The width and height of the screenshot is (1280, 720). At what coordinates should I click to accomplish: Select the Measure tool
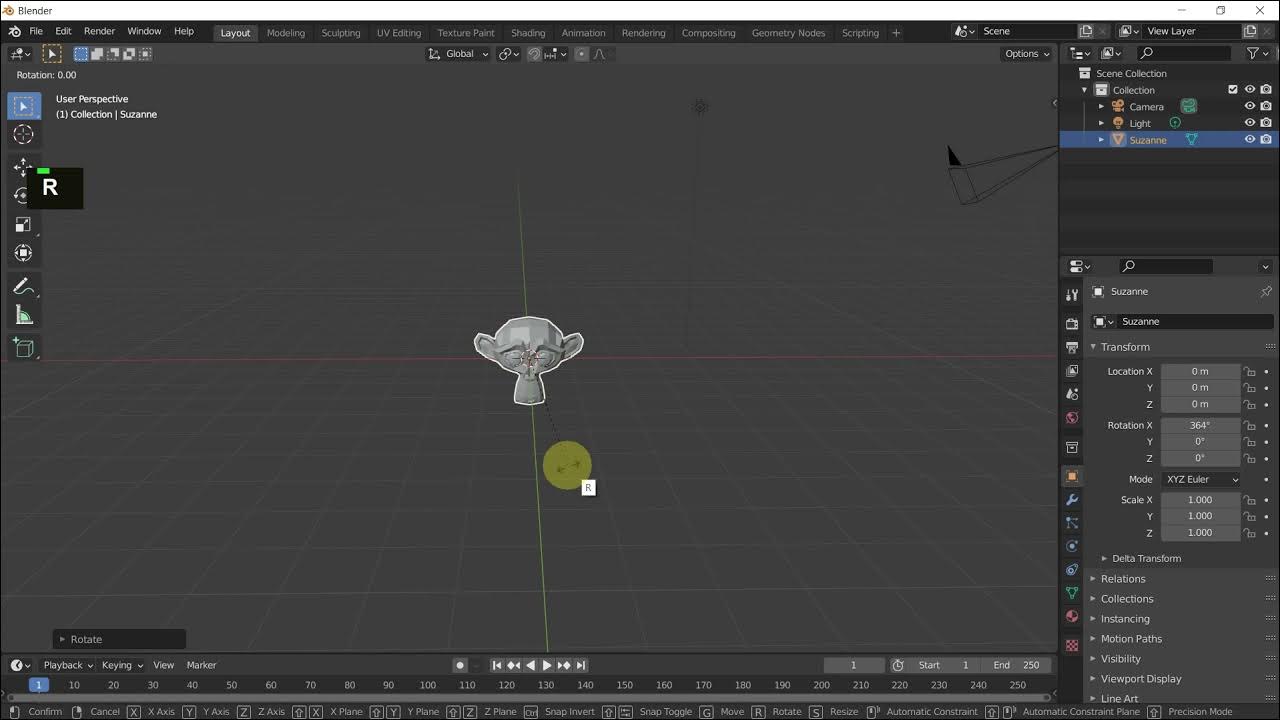[24, 316]
